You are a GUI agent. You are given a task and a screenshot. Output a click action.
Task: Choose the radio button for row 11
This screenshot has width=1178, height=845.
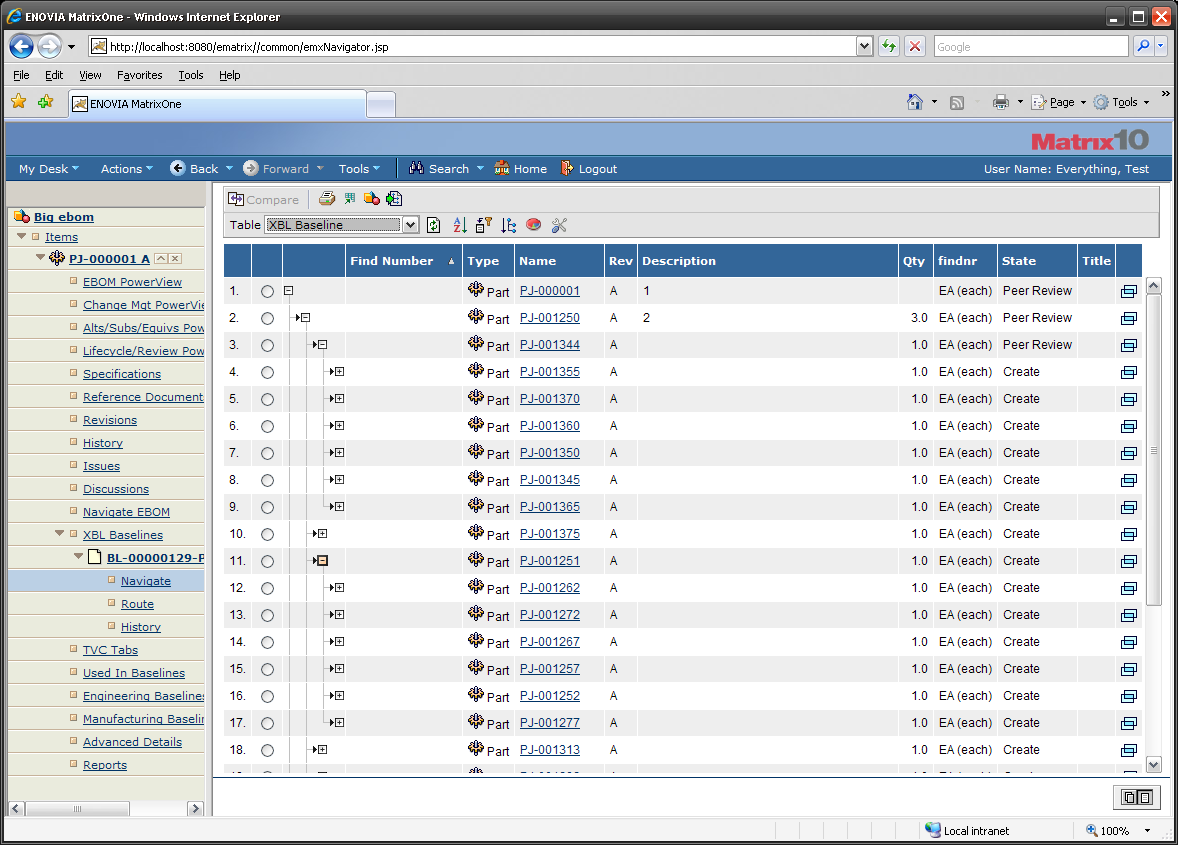267,562
